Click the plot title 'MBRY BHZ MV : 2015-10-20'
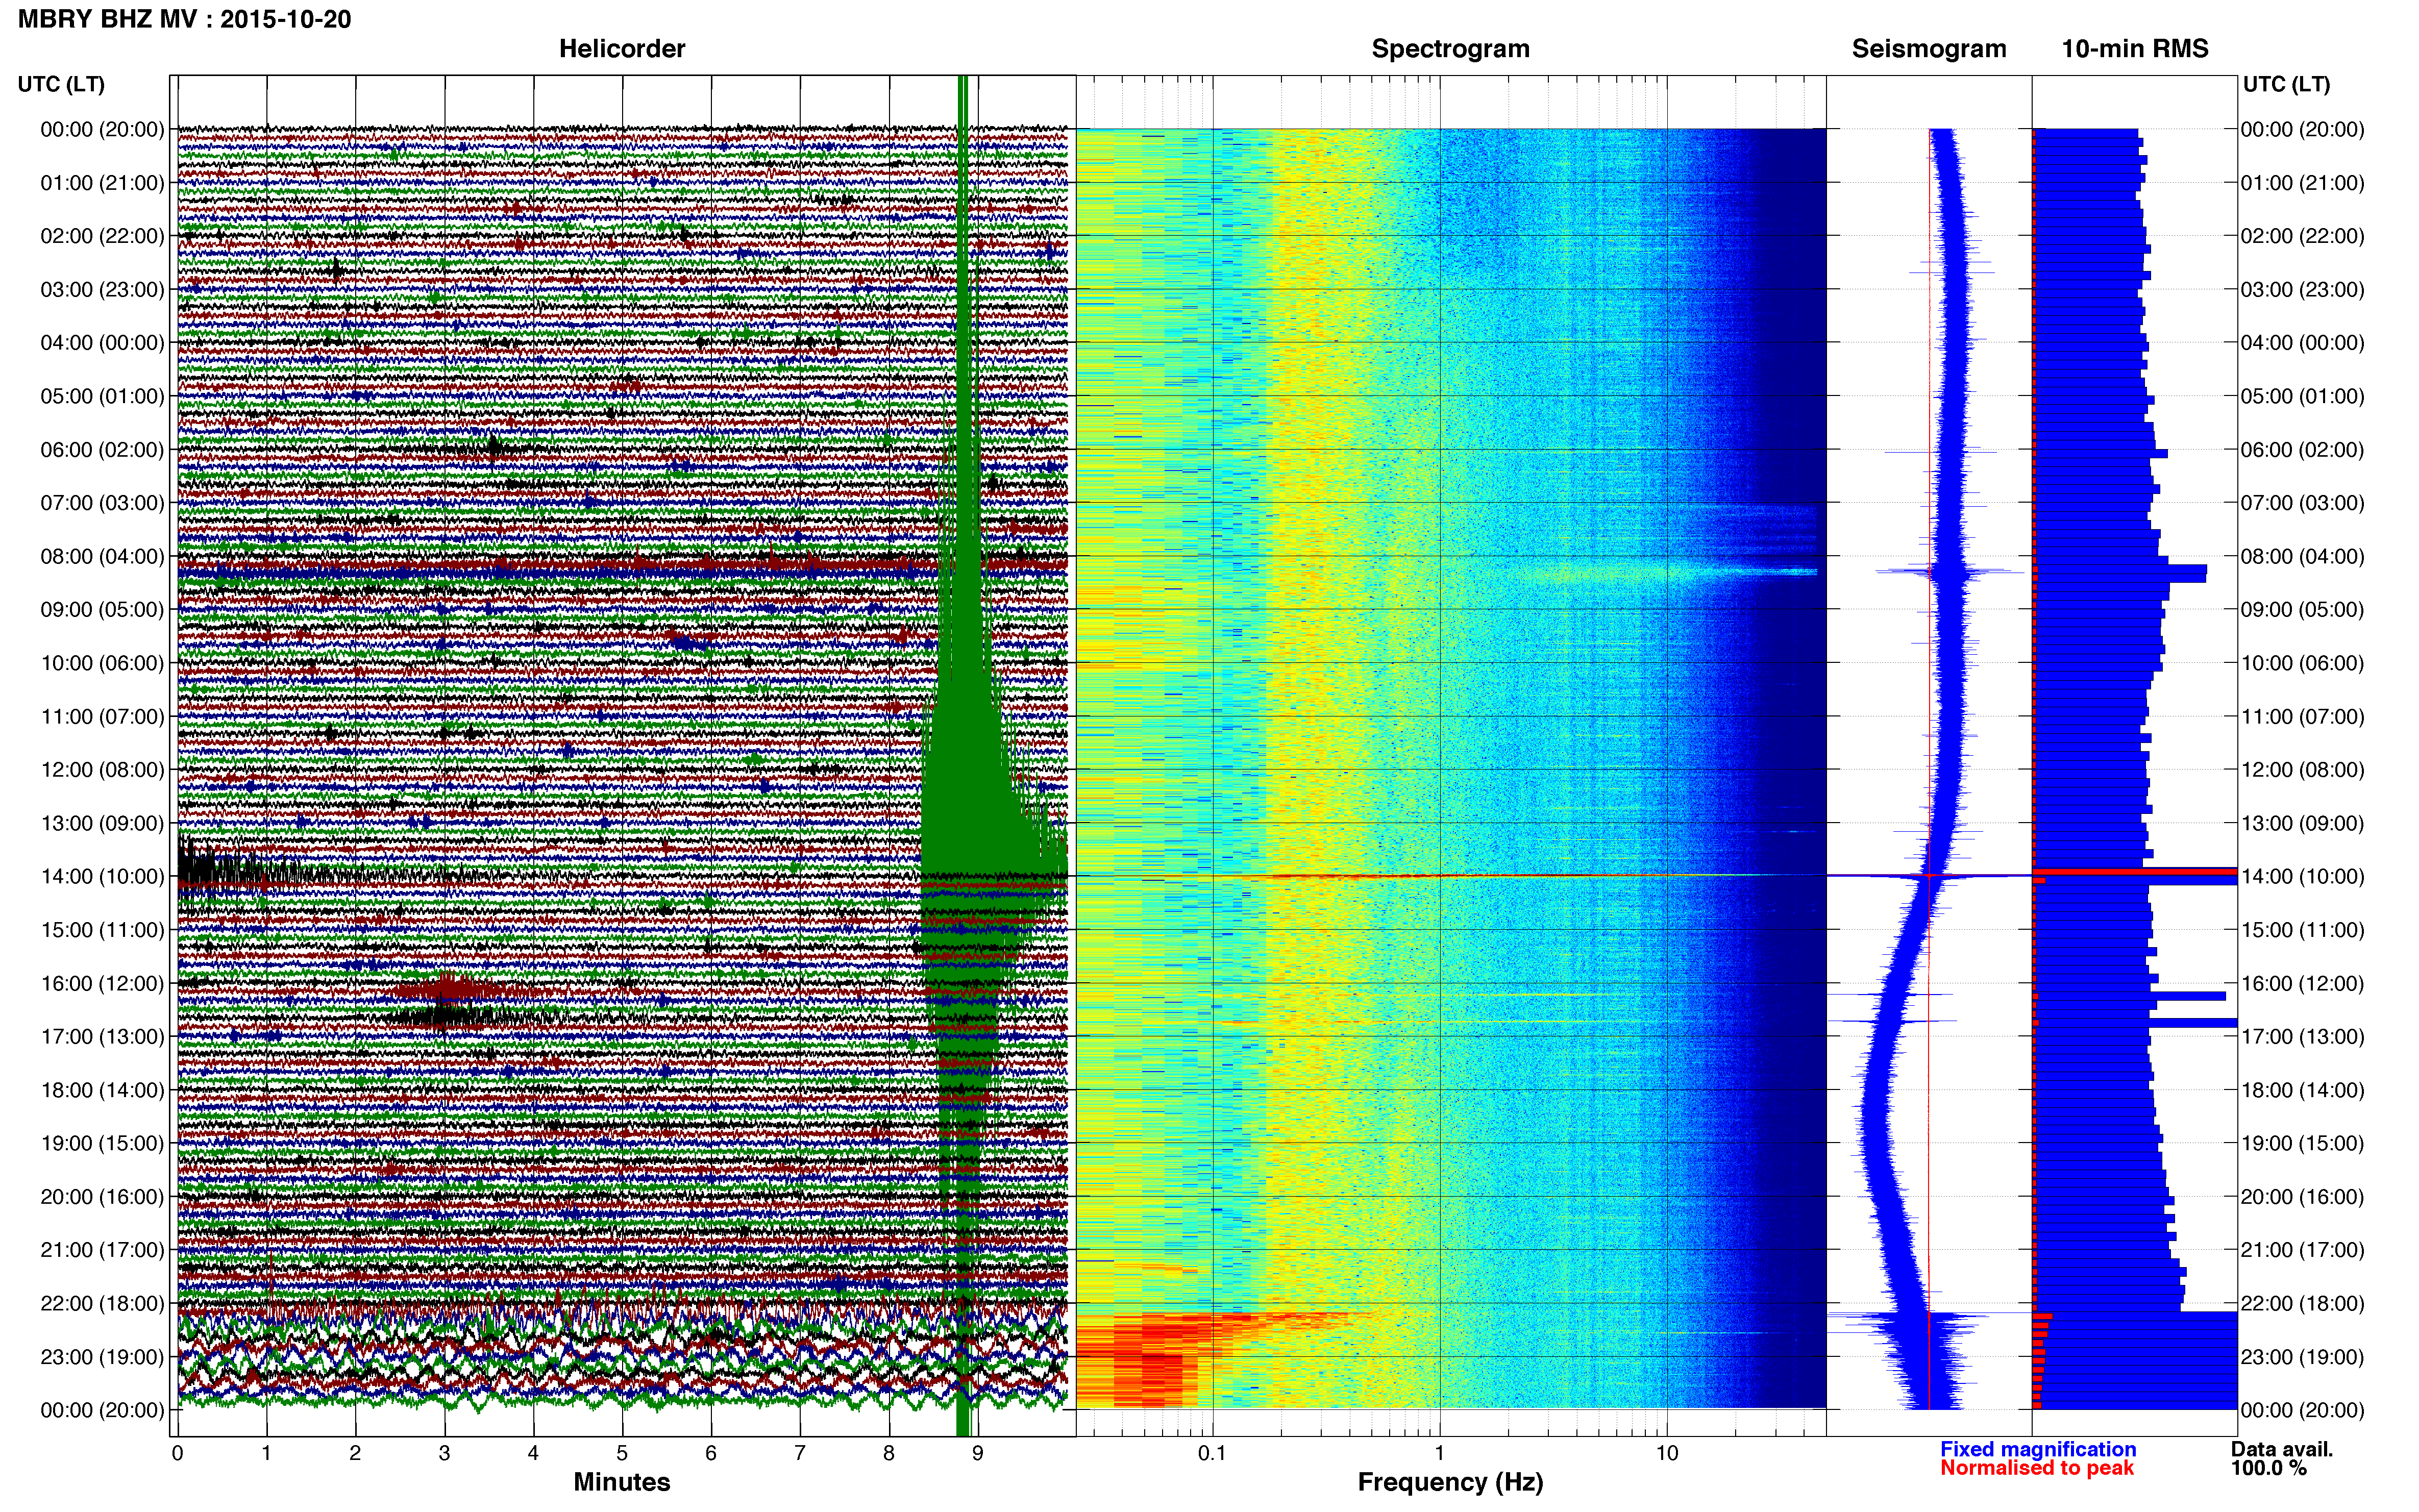The image size is (2419, 1512). (x=185, y=19)
